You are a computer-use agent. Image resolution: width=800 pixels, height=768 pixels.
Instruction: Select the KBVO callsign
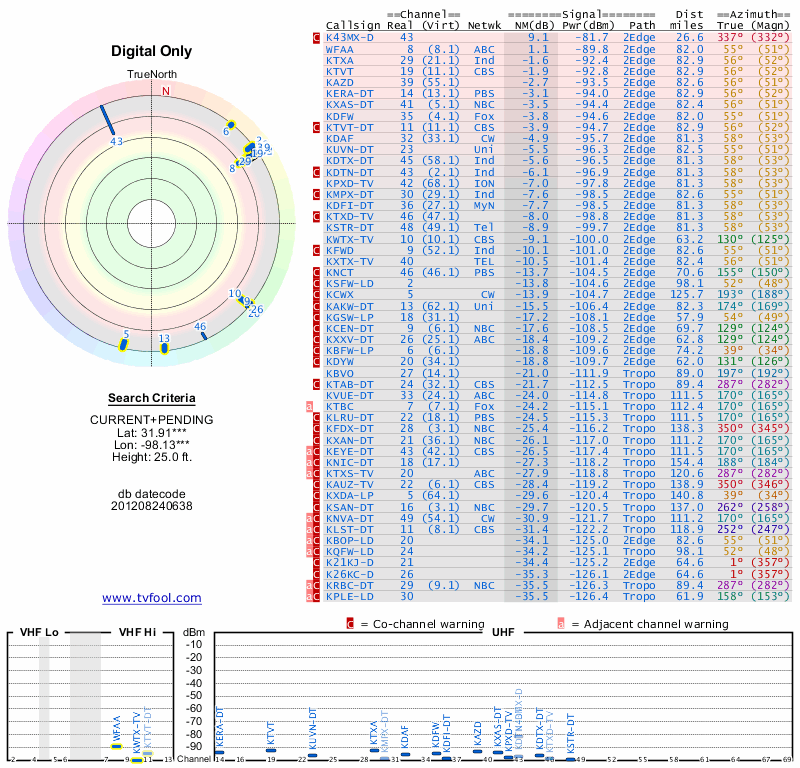pos(339,374)
